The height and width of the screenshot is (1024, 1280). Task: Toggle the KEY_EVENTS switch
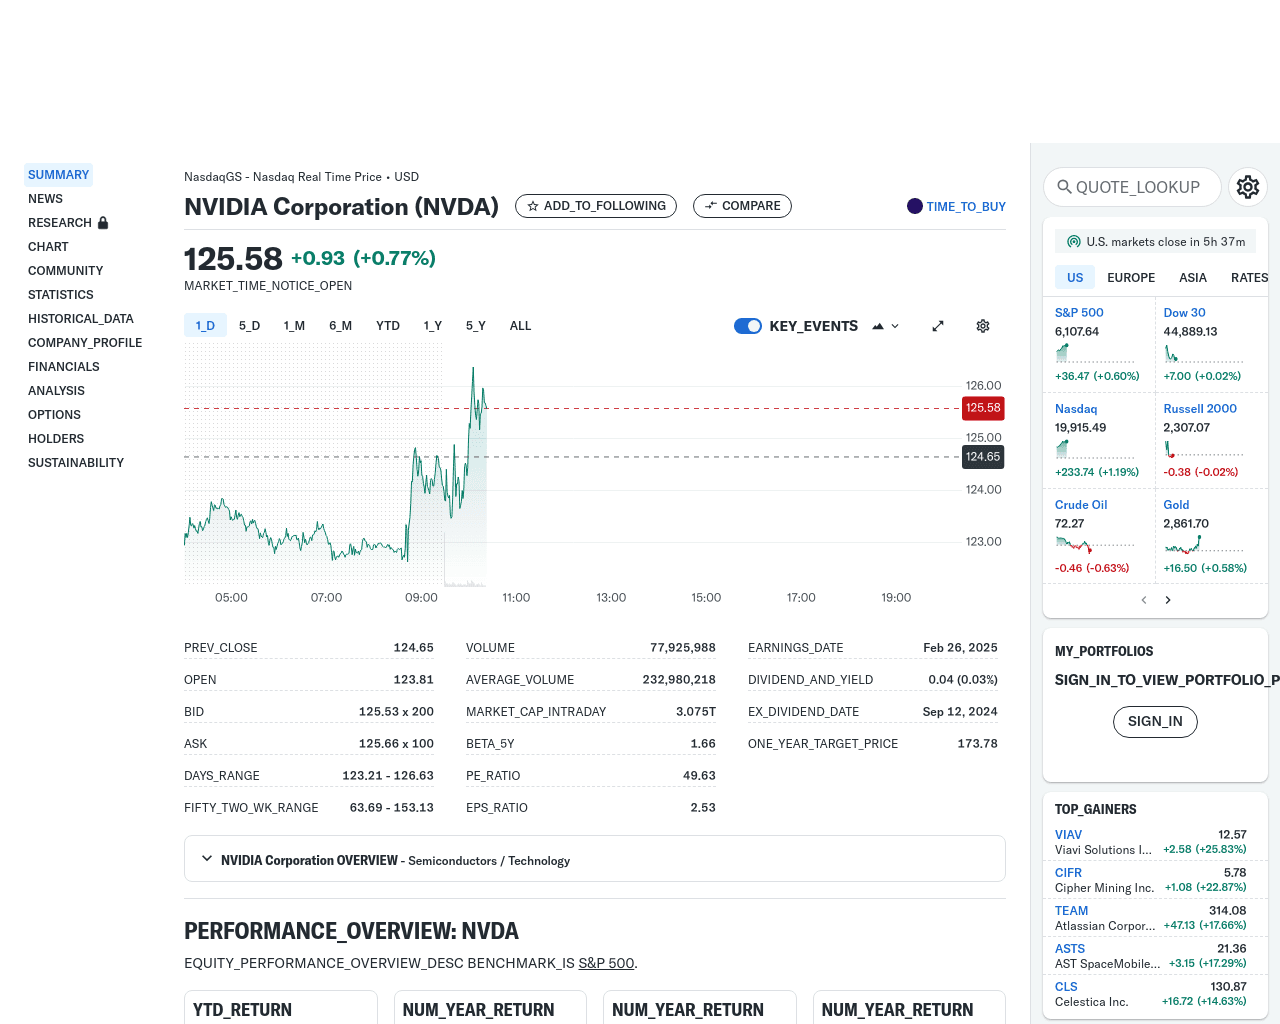click(748, 326)
